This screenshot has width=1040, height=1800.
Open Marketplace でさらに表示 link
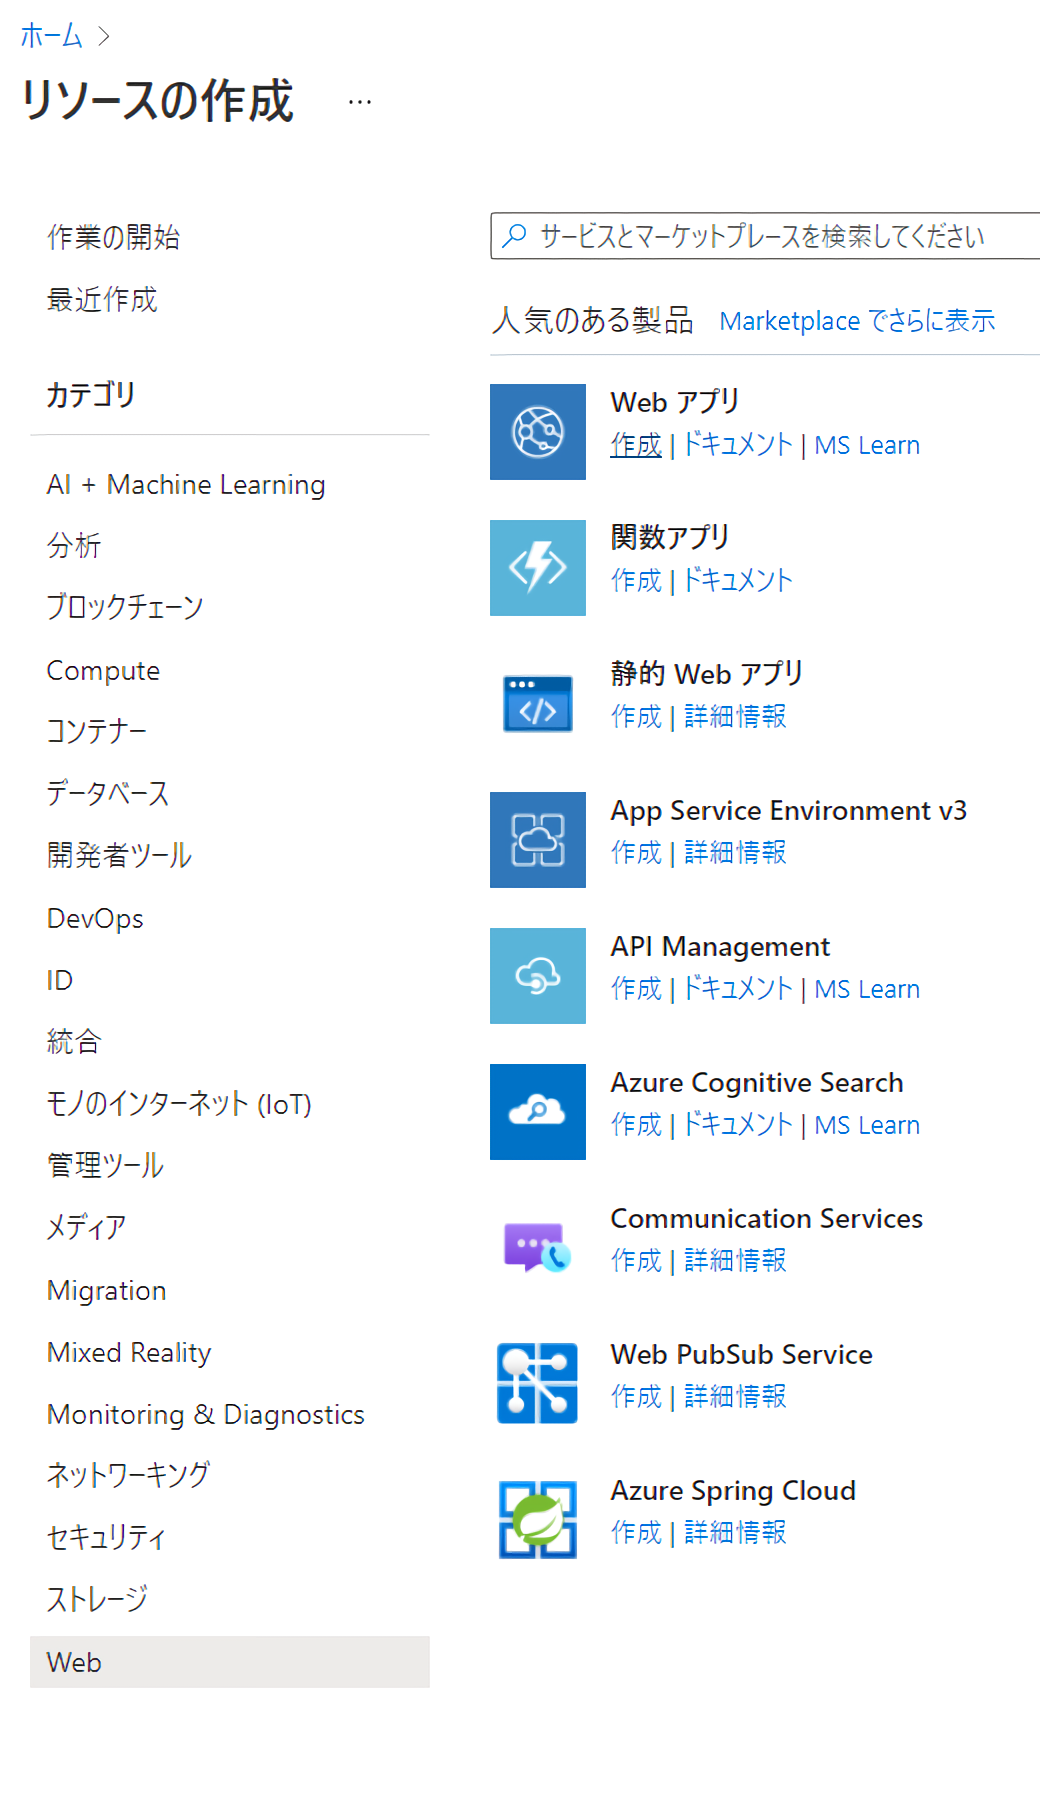pos(857,321)
